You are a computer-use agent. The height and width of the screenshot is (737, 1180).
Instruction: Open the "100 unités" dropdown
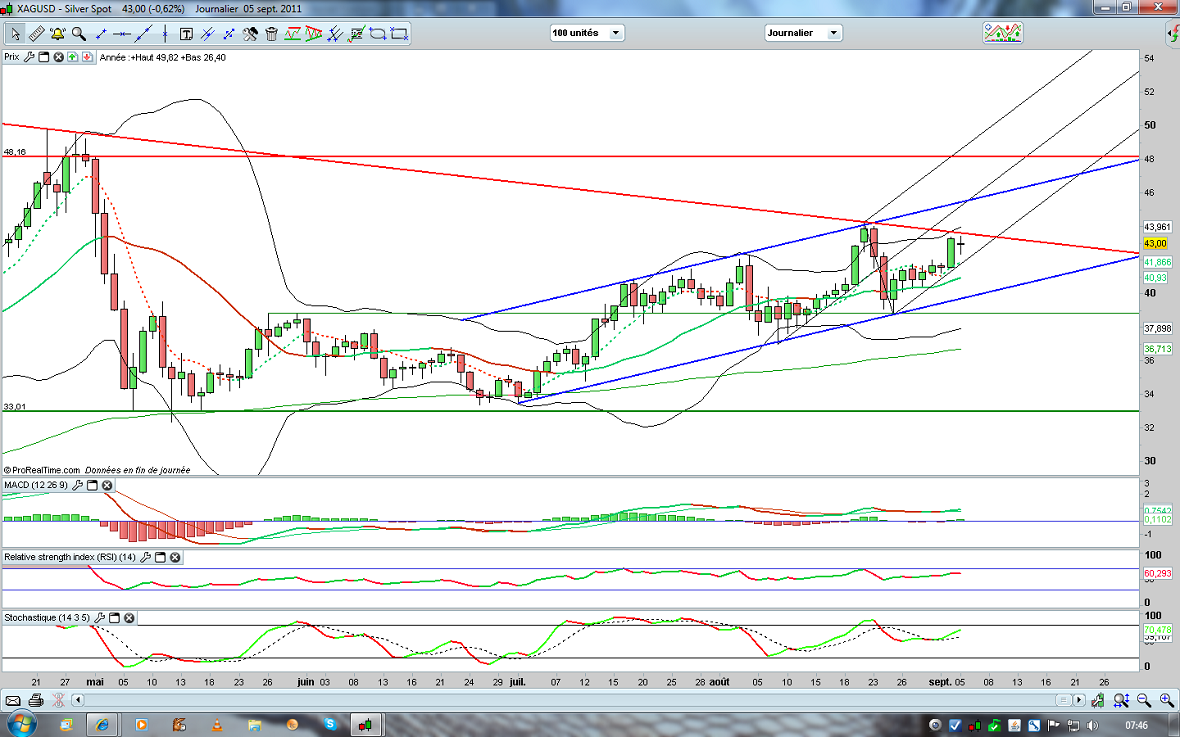point(587,33)
